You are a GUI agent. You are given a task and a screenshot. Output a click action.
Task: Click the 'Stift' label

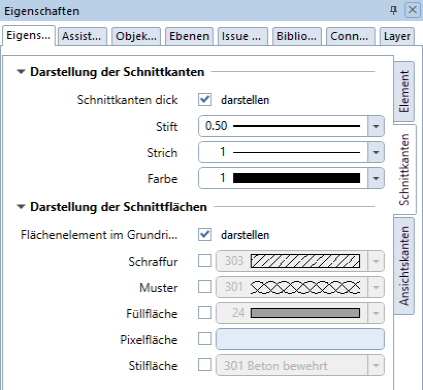[167, 127]
